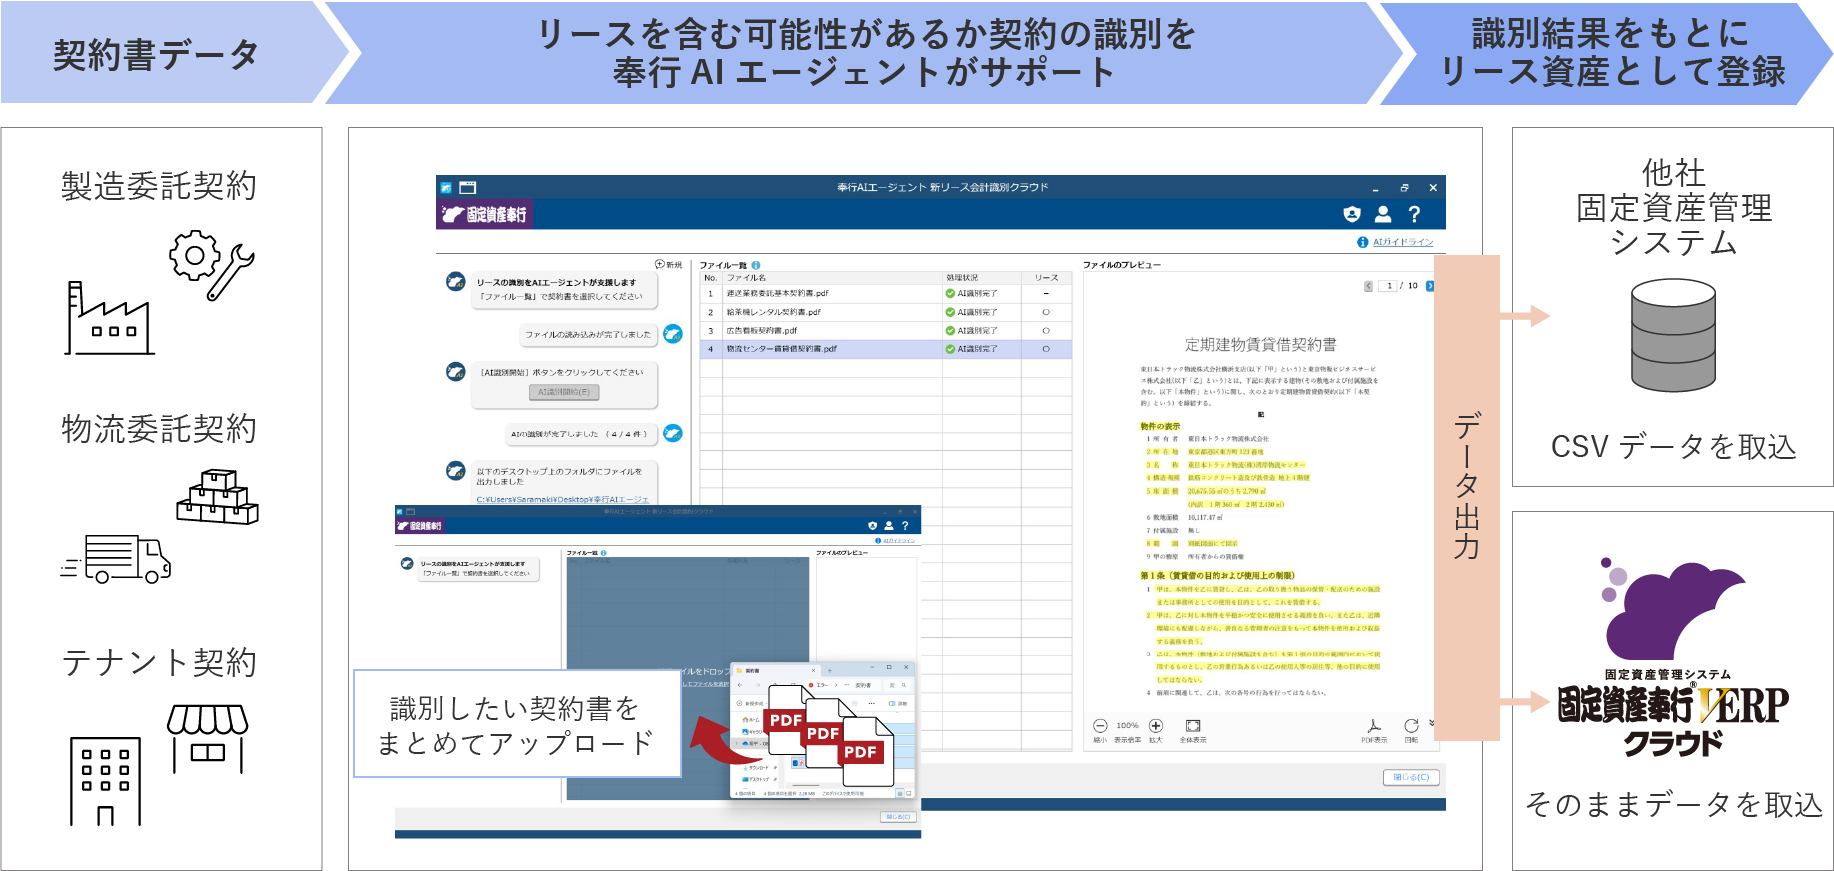The width and height of the screenshot is (1834, 871).
Task: Open AIガイドライン link in the second window
Action: tap(898, 541)
